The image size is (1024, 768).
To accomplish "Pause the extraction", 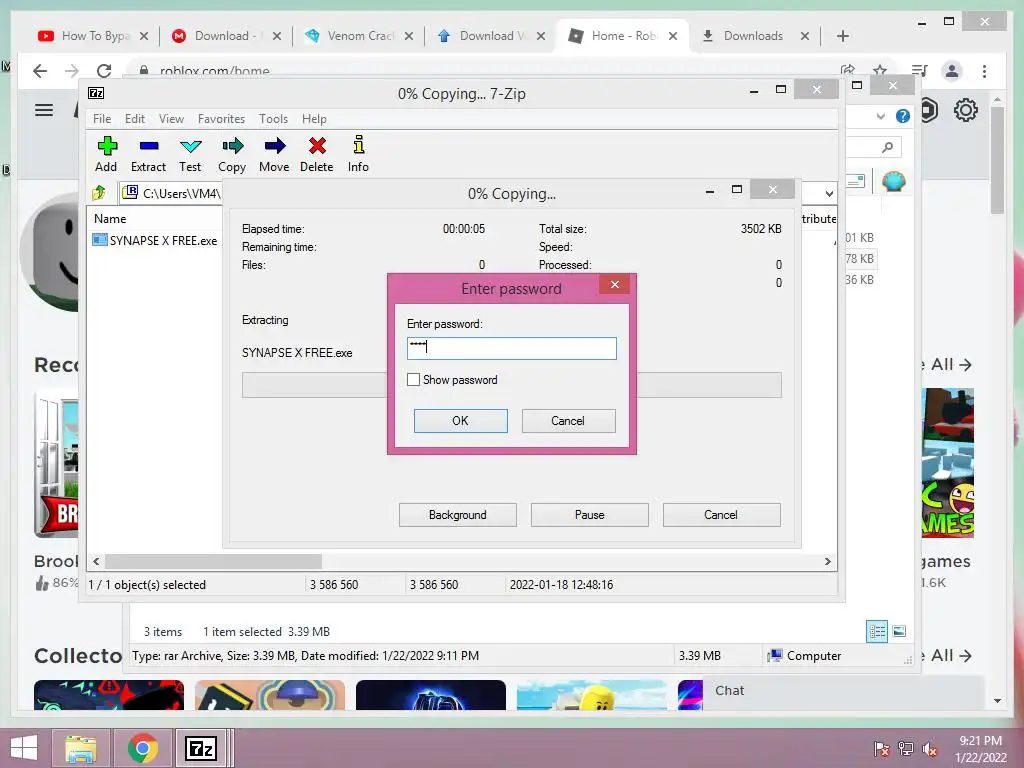I will pyautogui.click(x=589, y=515).
